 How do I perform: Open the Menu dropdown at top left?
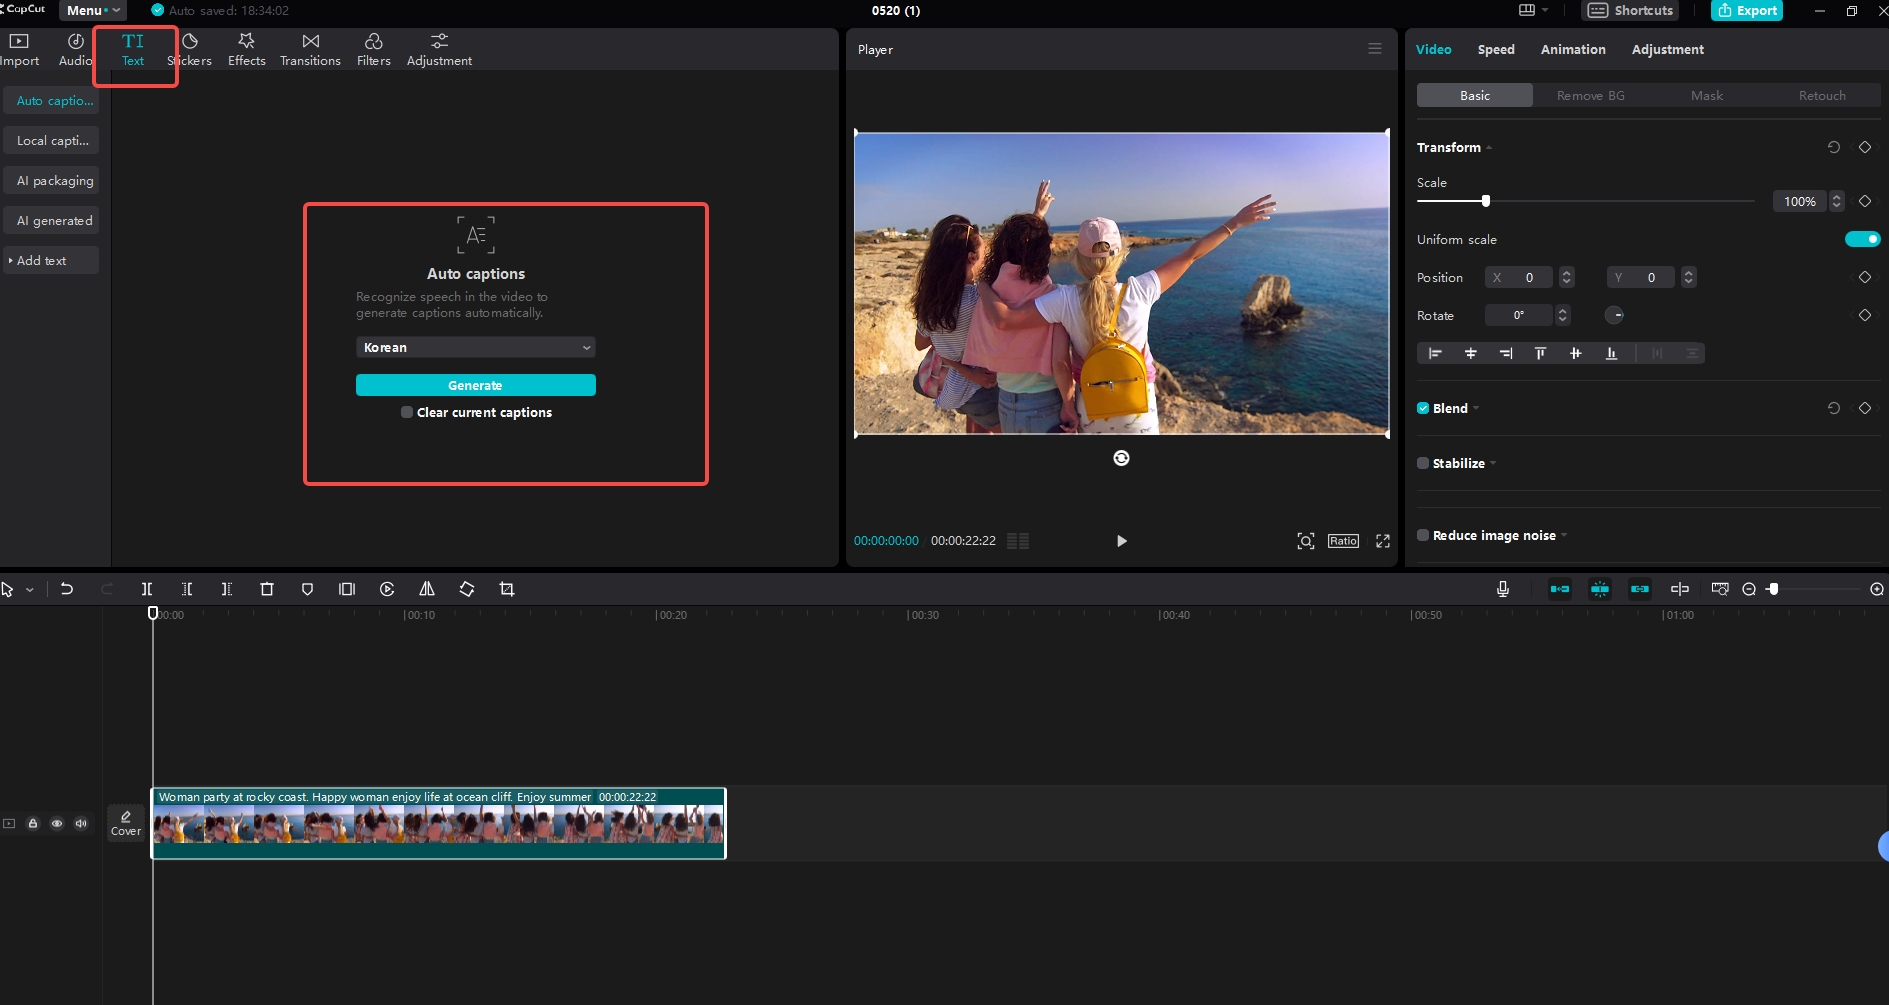[x=92, y=10]
